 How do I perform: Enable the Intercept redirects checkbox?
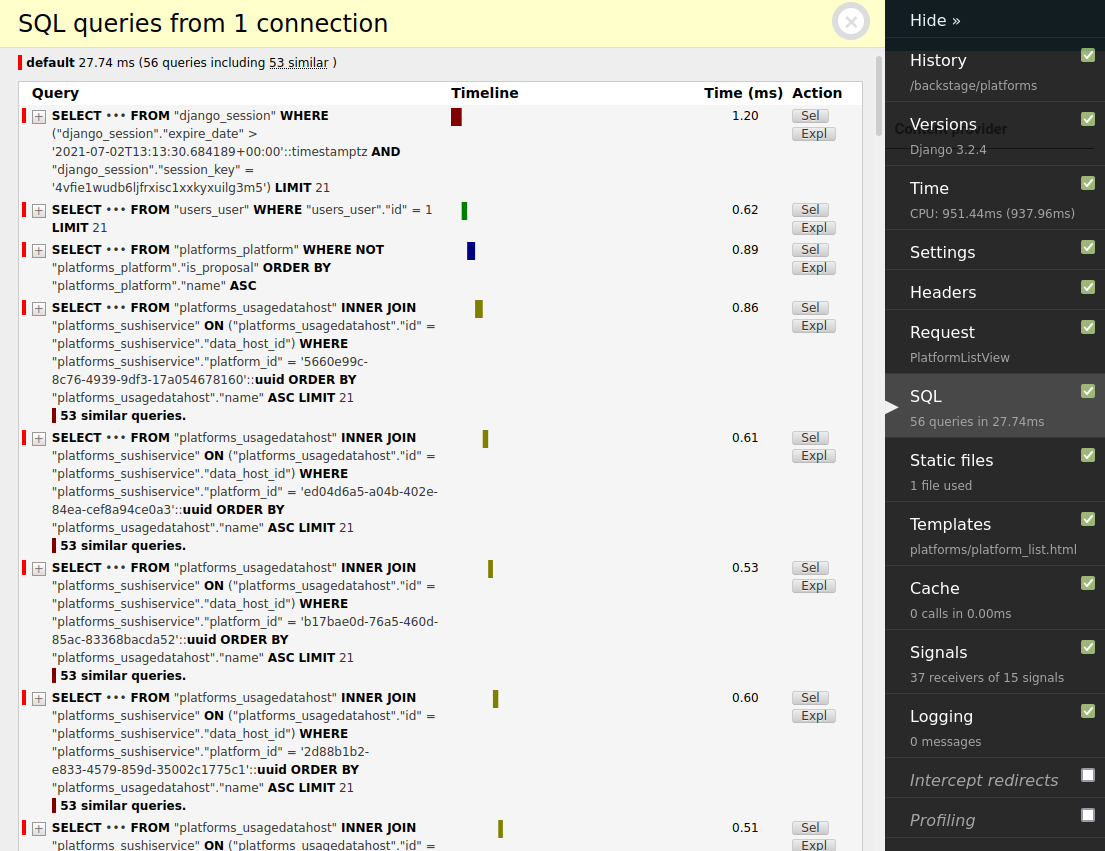(x=1089, y=775)
